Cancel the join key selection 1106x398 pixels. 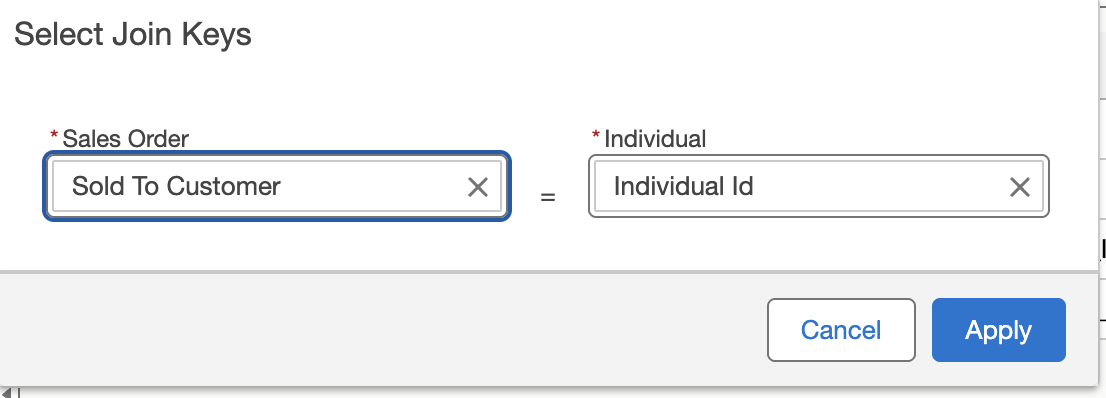[841, 330]
